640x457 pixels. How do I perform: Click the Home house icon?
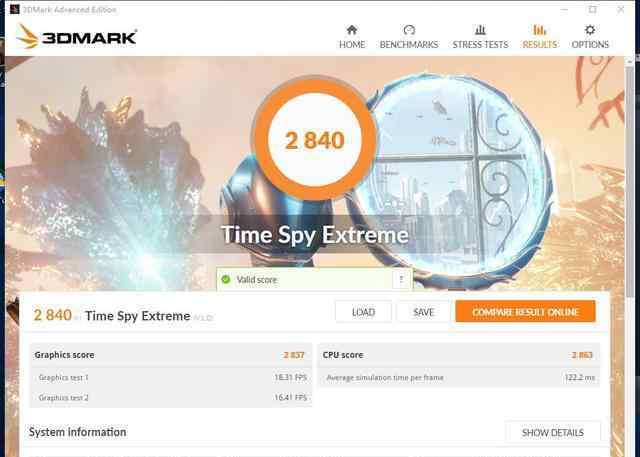[352, 30]
